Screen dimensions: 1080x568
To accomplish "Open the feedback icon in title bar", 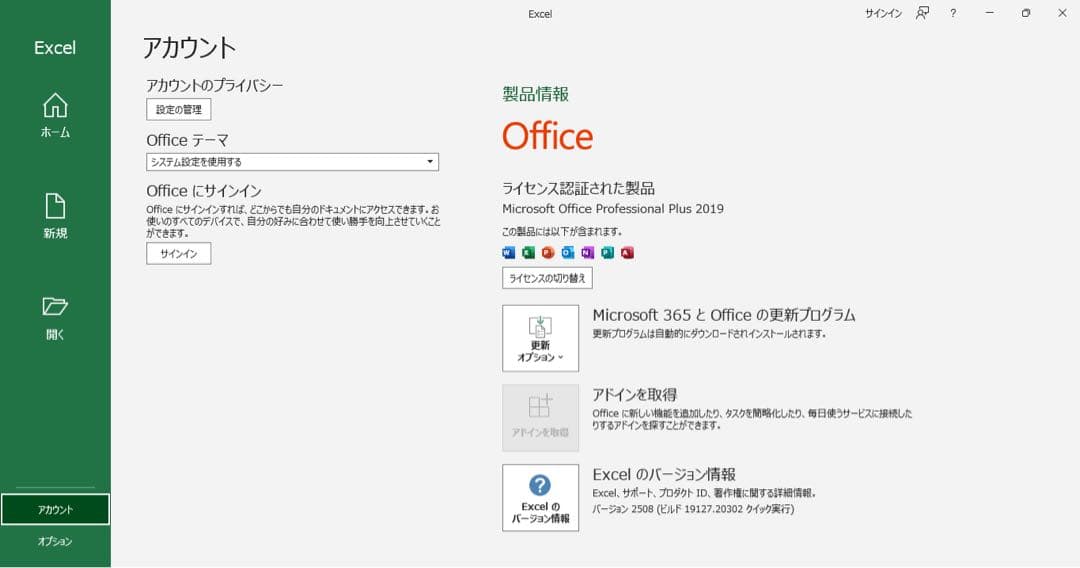I will (x=922, y=13).
